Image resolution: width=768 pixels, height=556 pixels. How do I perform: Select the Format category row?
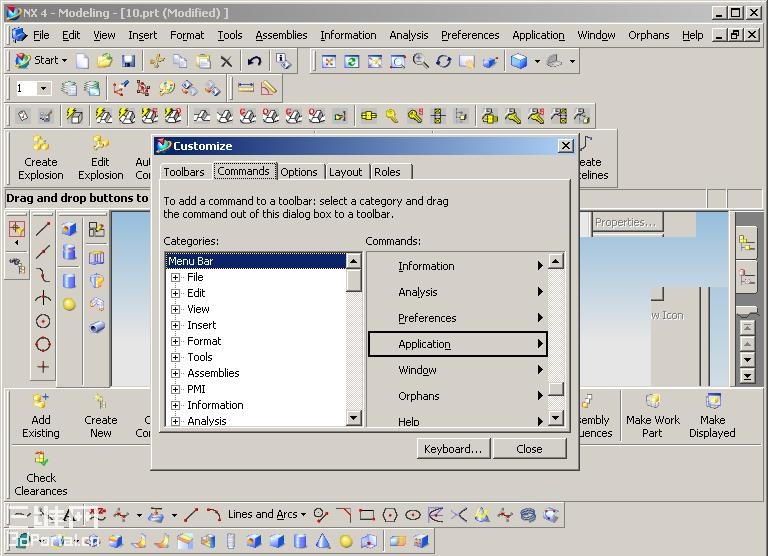pos(204,341)
